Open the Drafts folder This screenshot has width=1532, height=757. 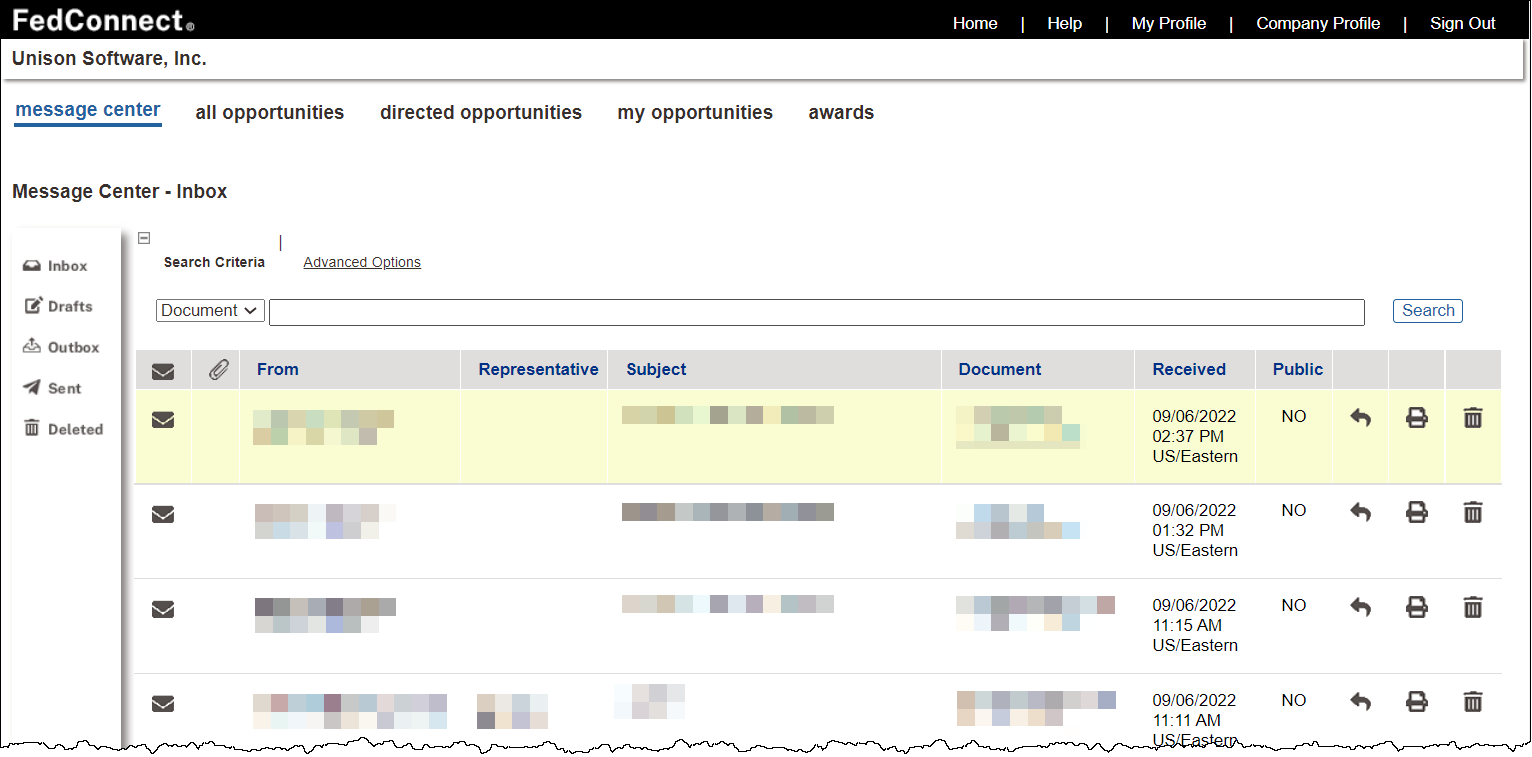(58, 306)
